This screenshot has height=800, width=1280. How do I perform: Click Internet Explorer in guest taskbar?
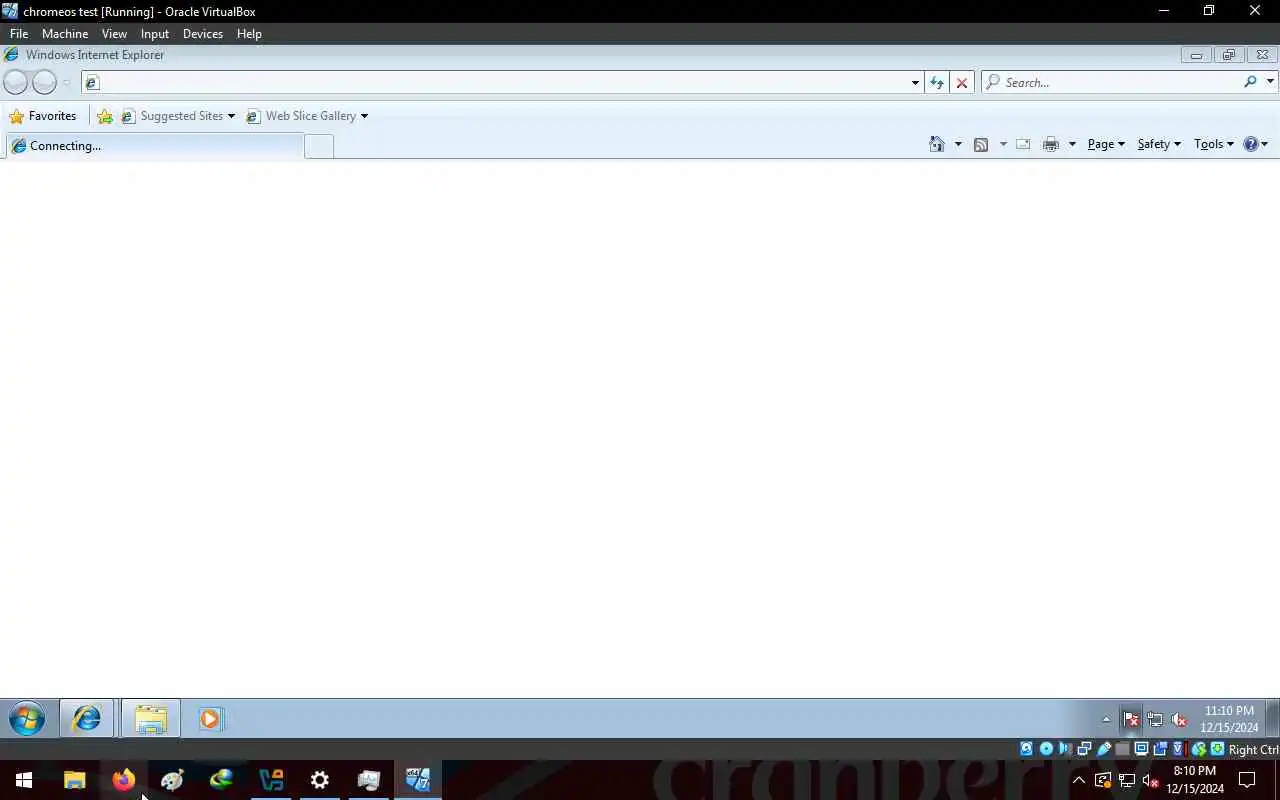point(87,719)
